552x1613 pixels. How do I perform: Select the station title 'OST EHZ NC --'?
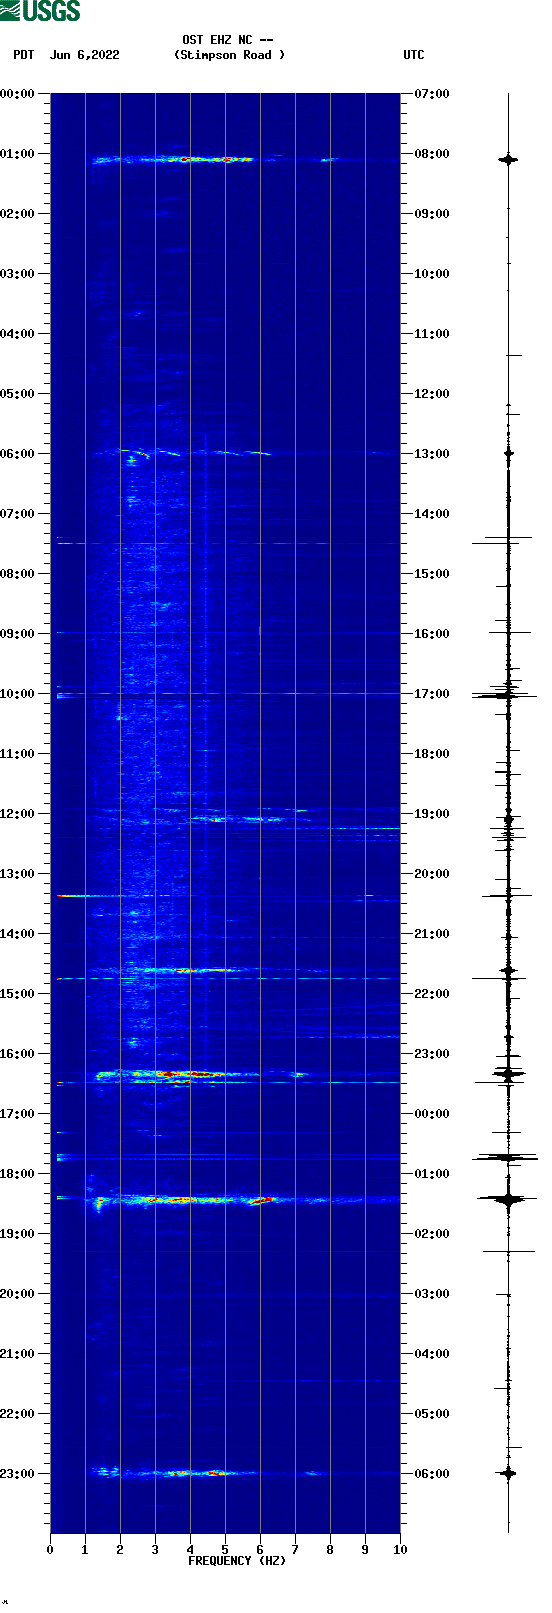228,41
